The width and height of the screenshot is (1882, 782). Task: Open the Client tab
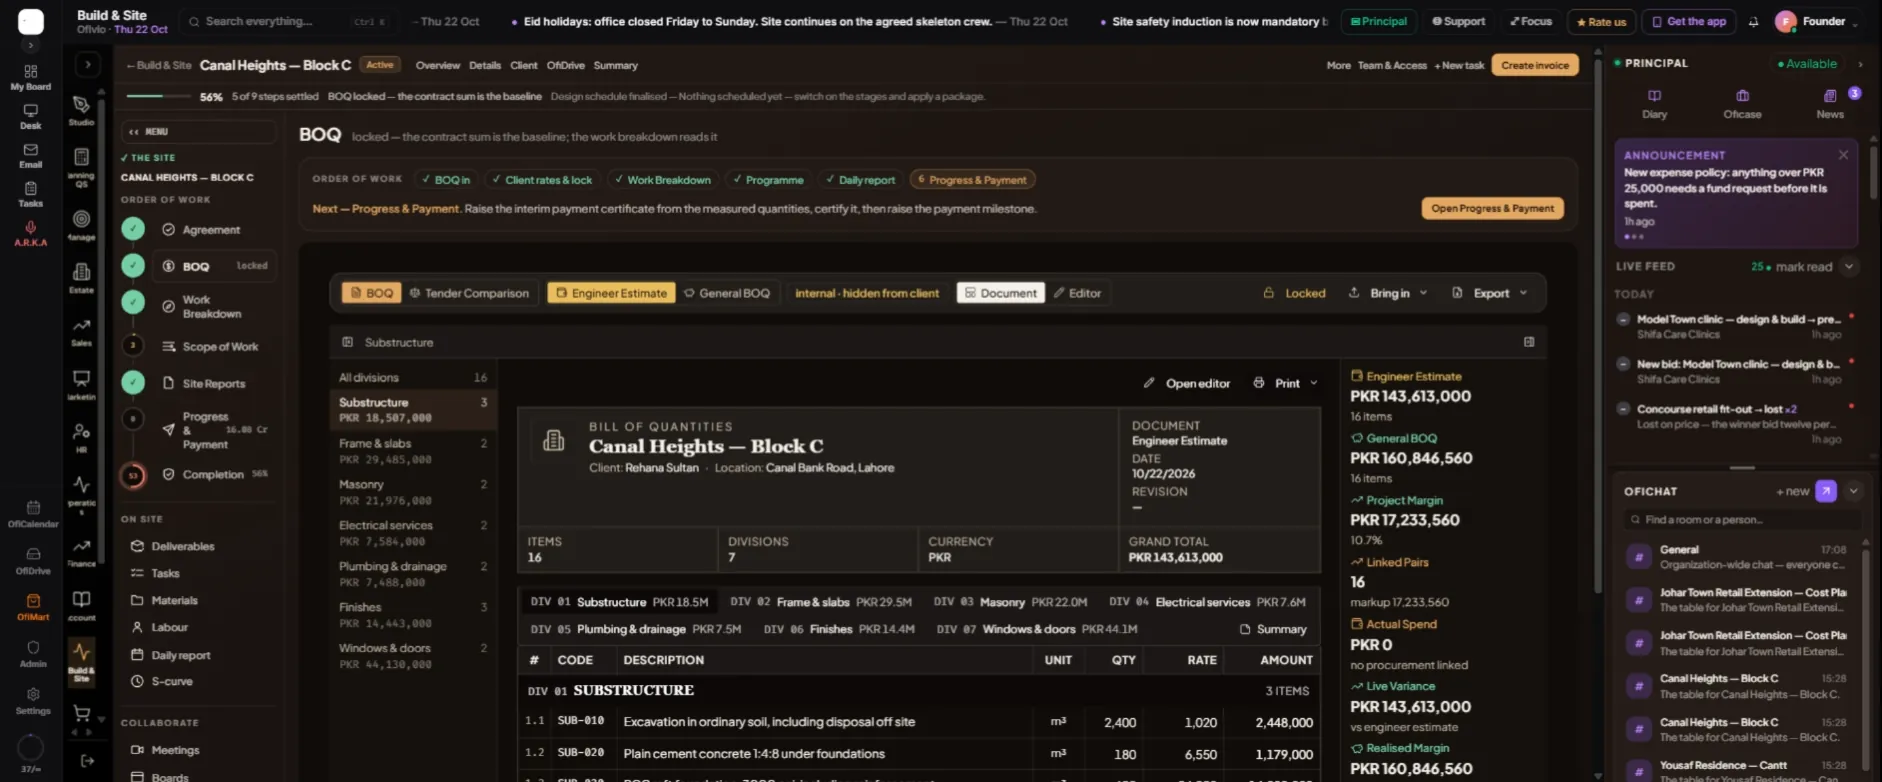point(524,65)
